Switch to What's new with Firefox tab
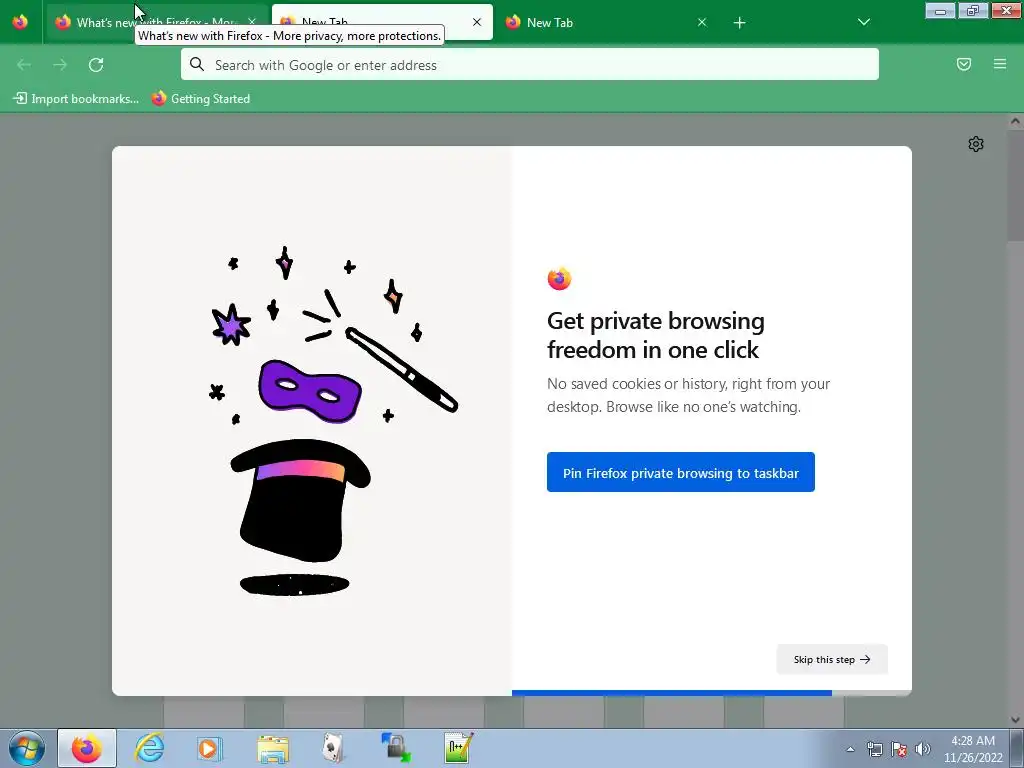The width and height of the screenshot is (1024, 768). pyautogui.click(x=157, y=22)
